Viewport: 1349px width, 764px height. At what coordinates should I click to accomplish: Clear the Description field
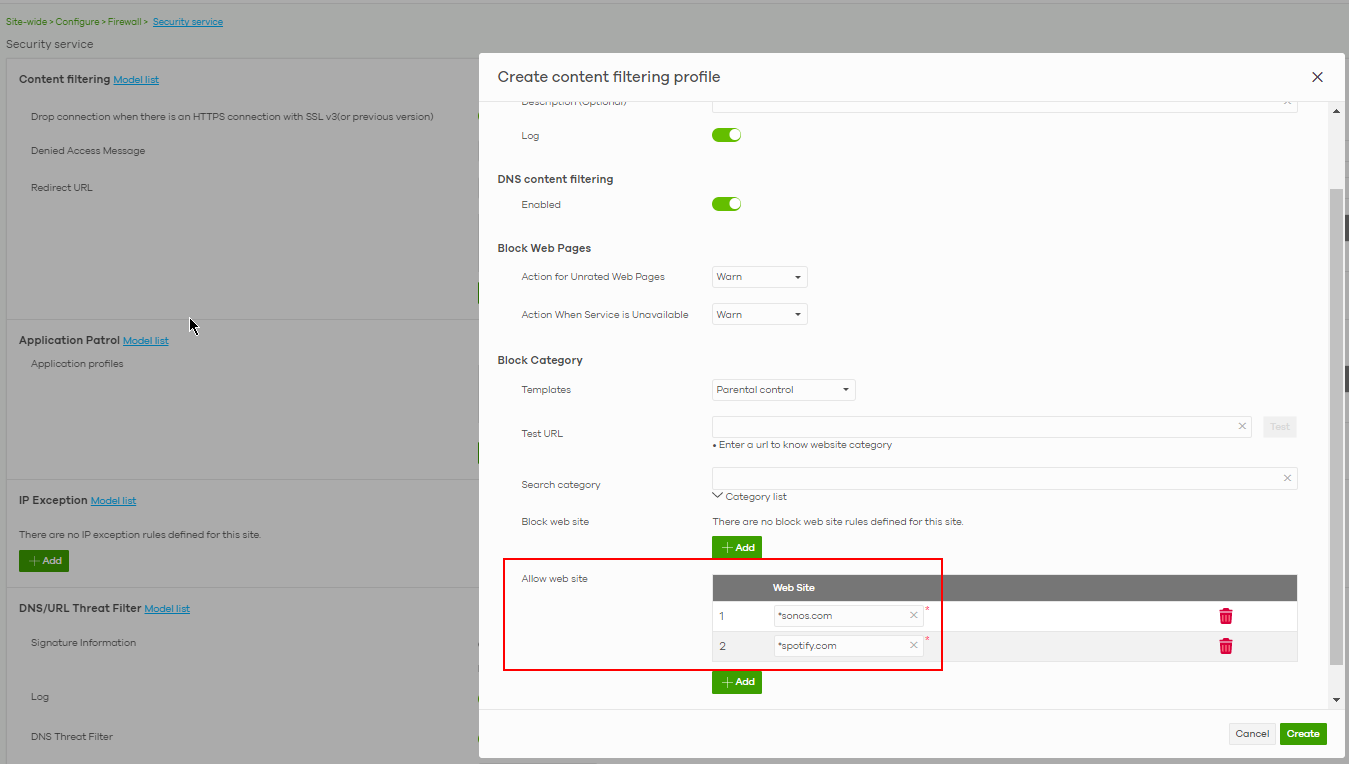point(1287,101)
